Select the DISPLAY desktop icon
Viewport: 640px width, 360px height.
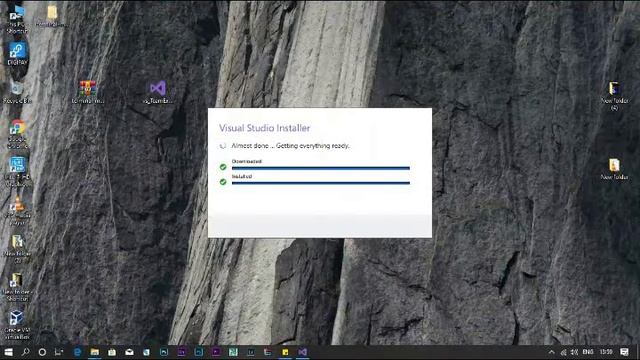click(x=17, y=54)
